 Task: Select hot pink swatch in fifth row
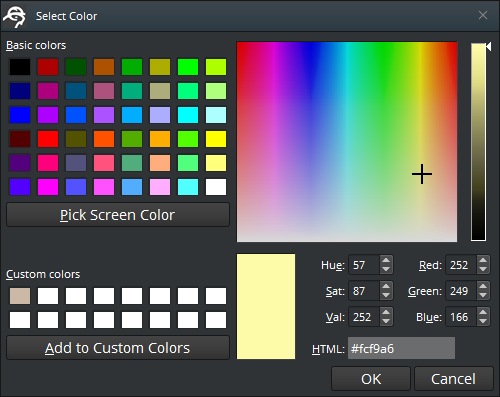click(48, 163)
